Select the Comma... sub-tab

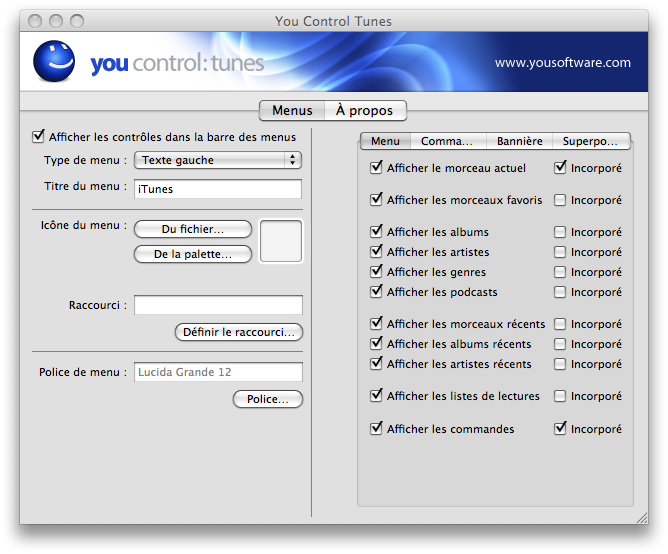(447, 141)
